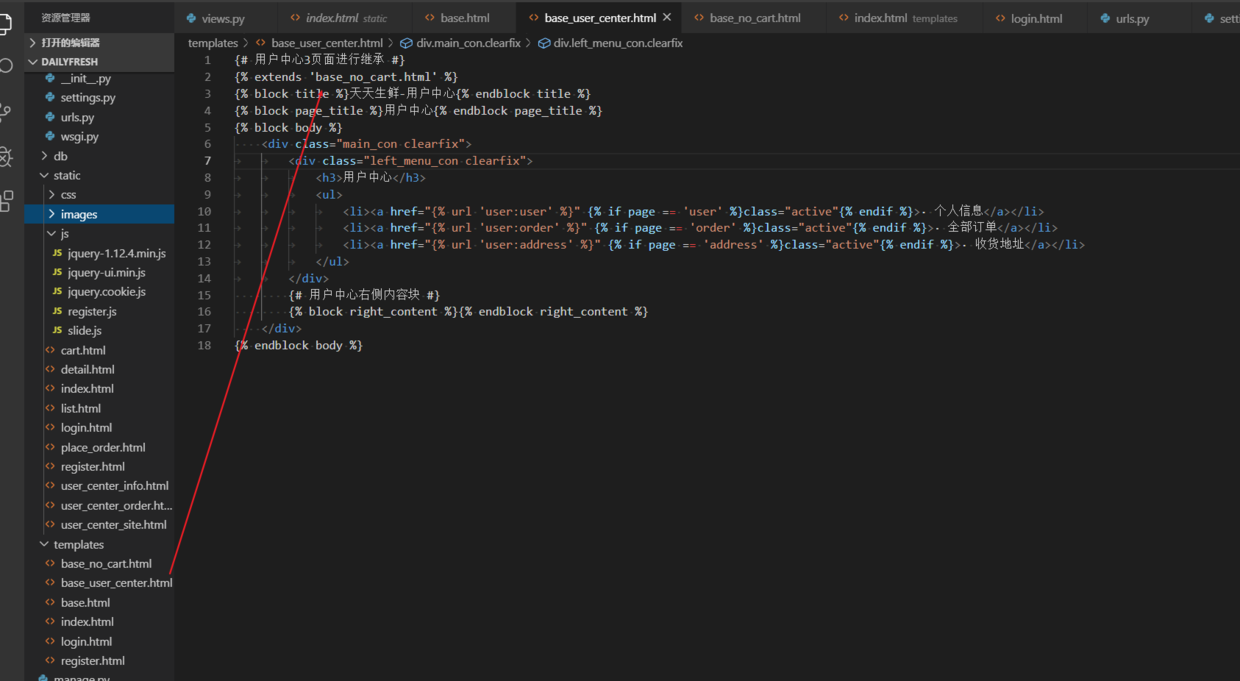Expand the css folder
1240x681 pixels.
[x=99, y=195]
